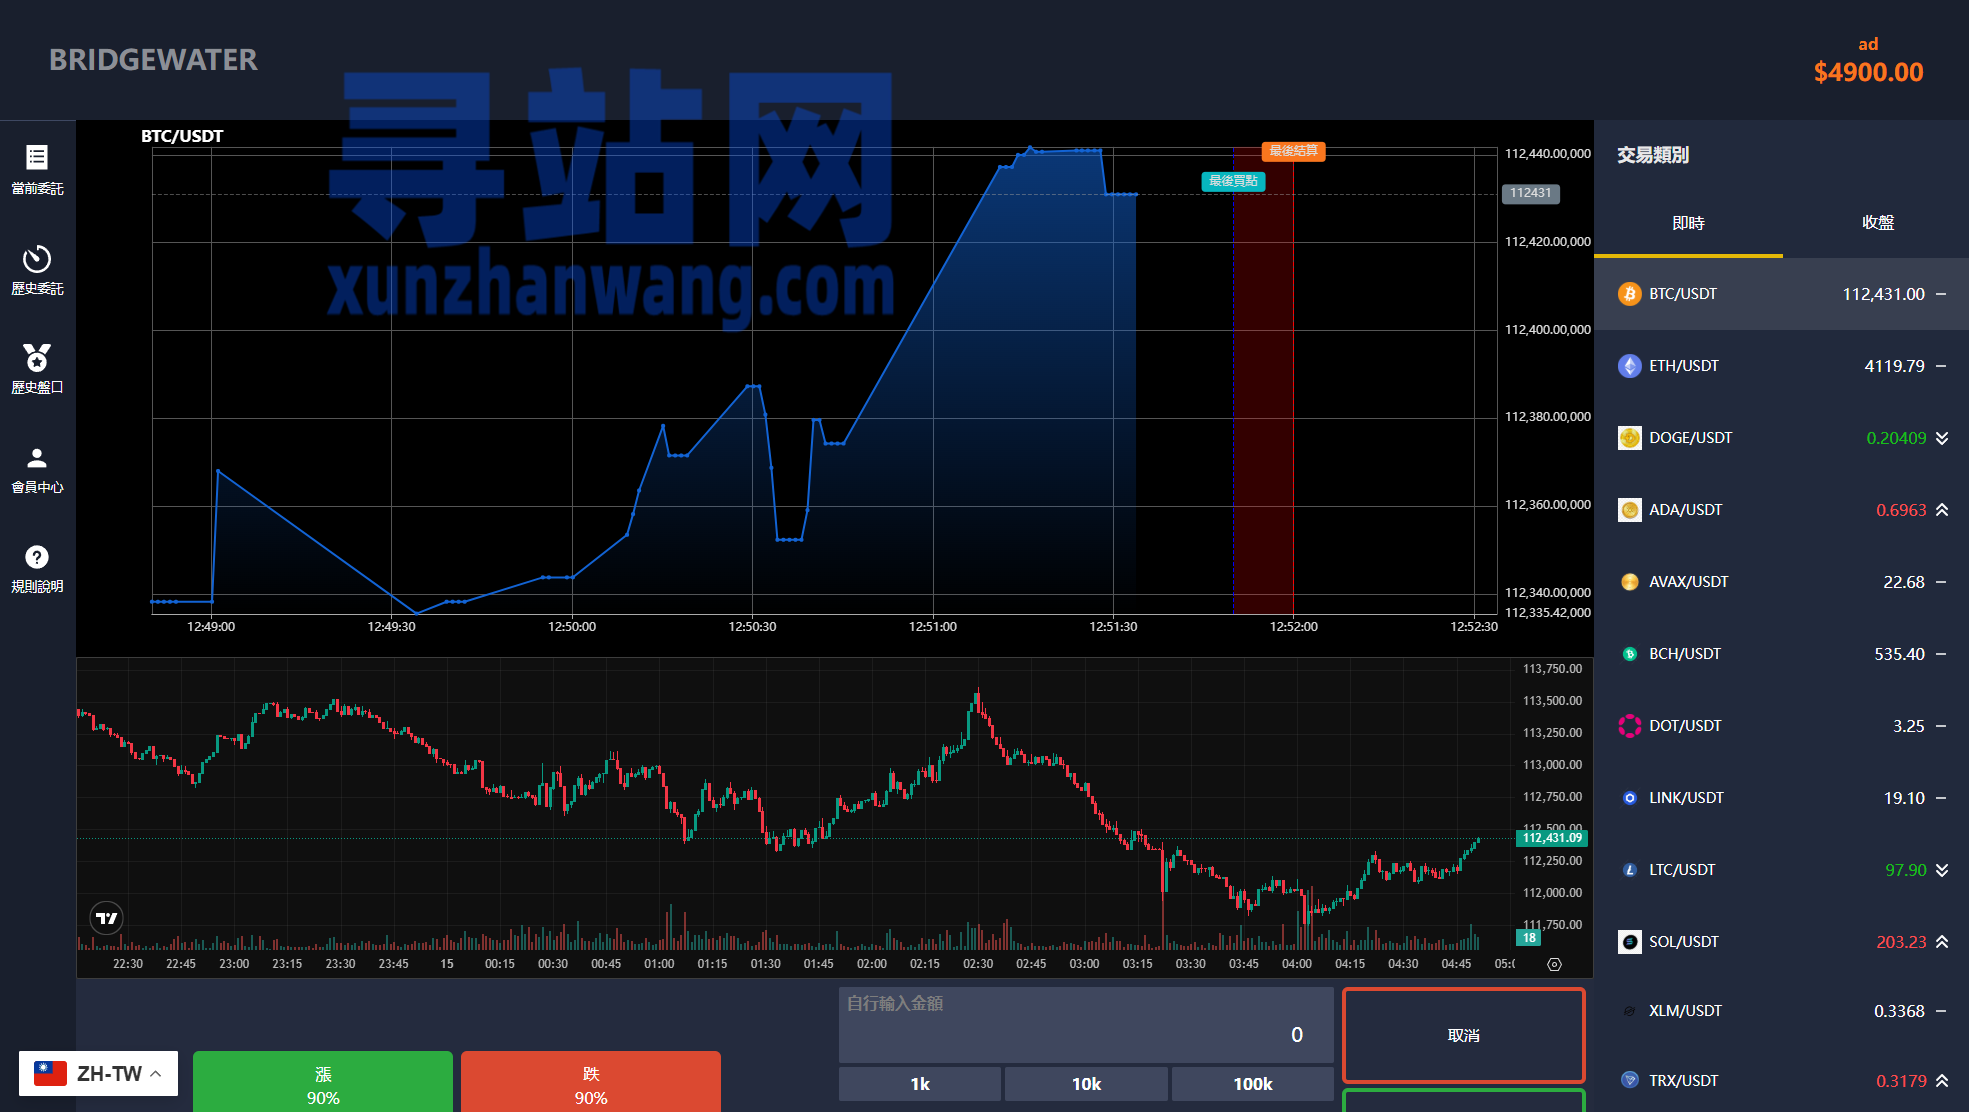The image size is (1969, 1112).
Task: Click the TradingView logo on chart
Action: tap(106, 918)
